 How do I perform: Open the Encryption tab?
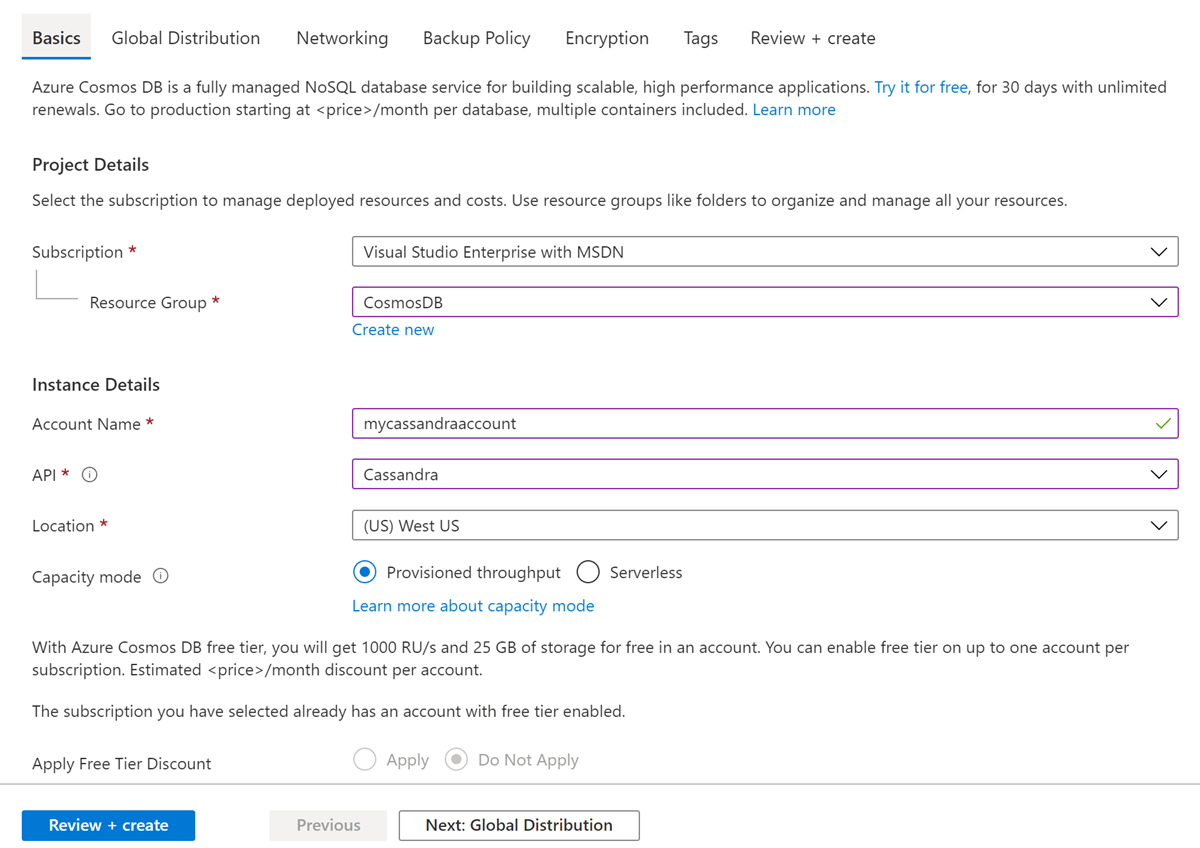pyautogui.click(x=606, y=37)
